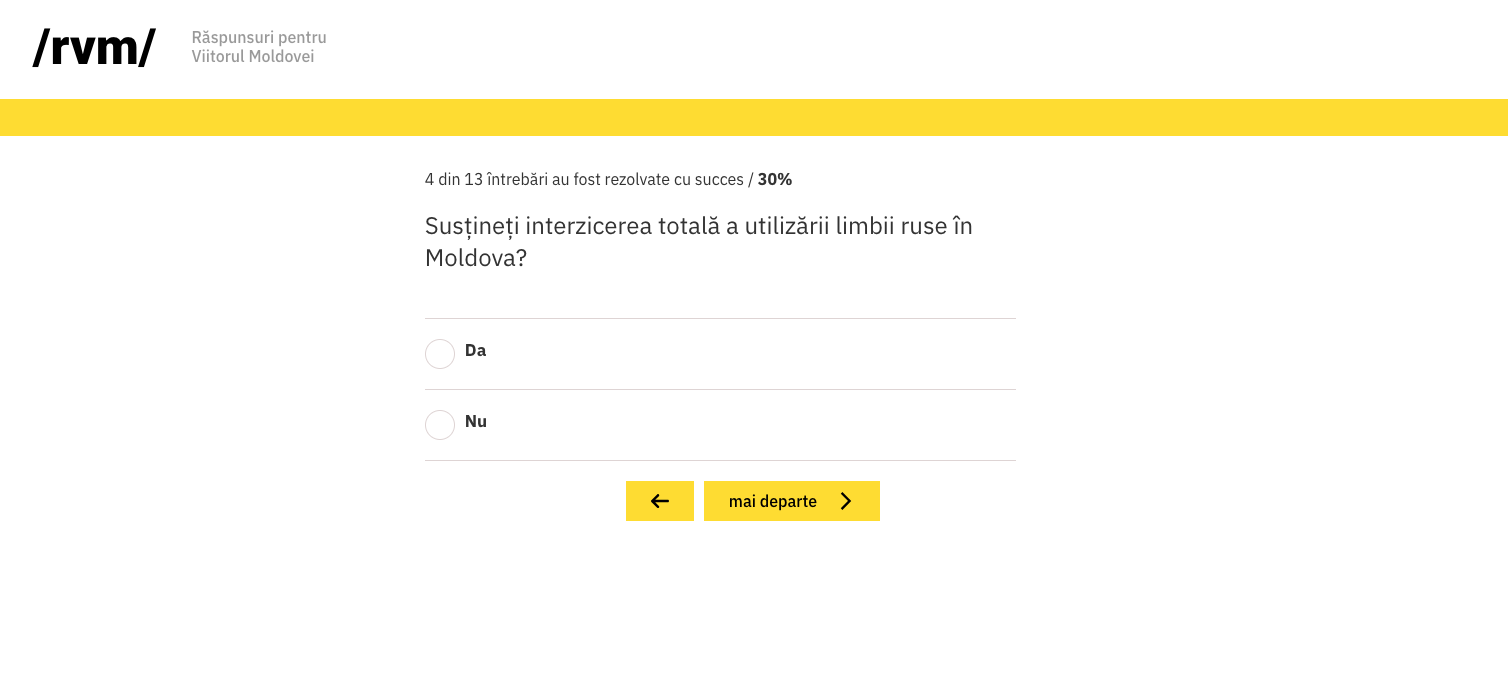Viewport: 1508px width, 699px height.
Task: Click the word Moldova? in the question
Action: 476,257
